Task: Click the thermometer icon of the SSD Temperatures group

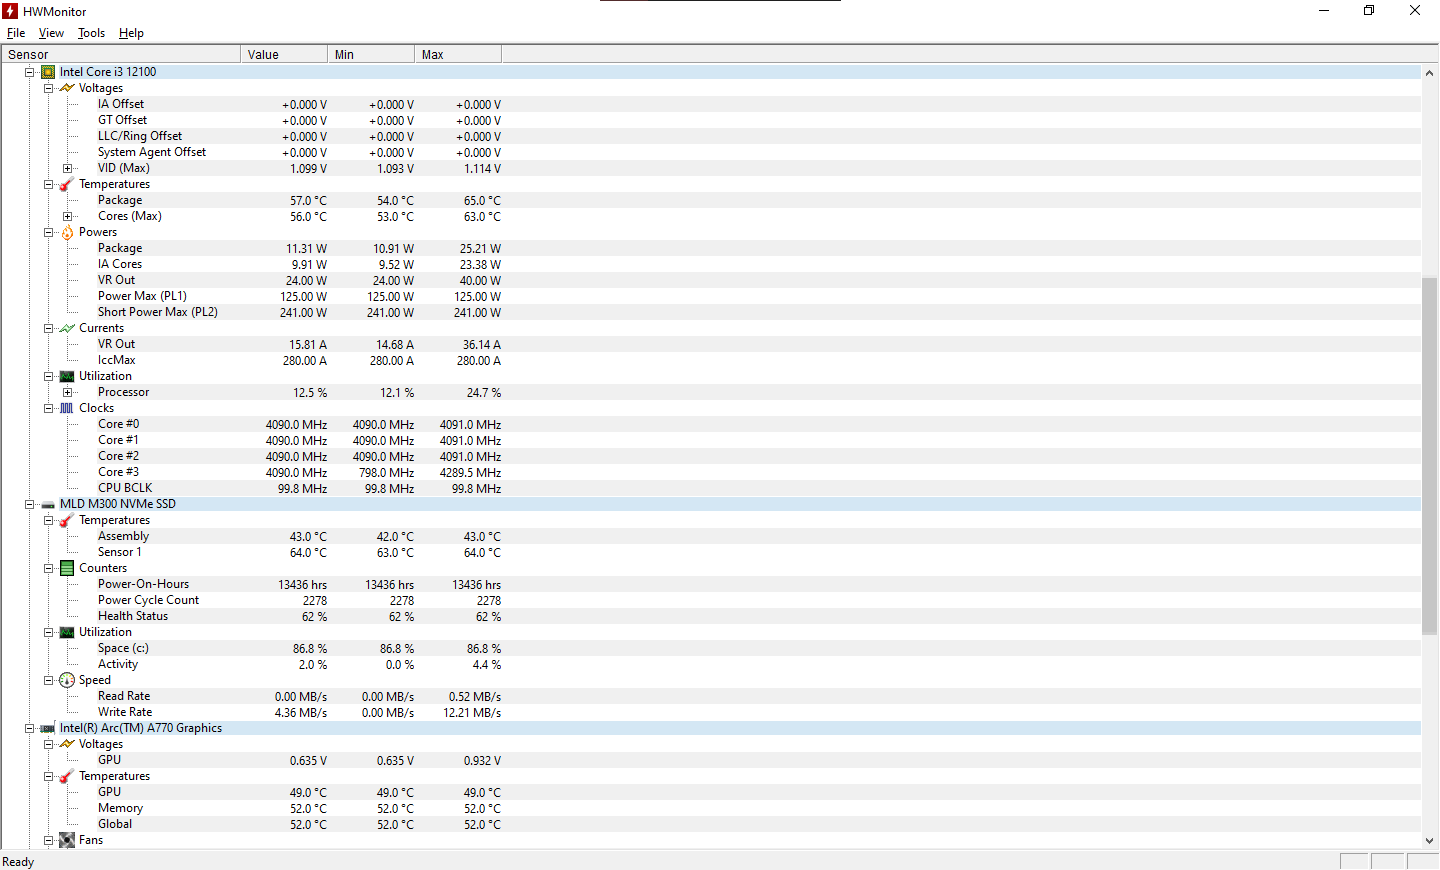Action: [x=67, y=520]
